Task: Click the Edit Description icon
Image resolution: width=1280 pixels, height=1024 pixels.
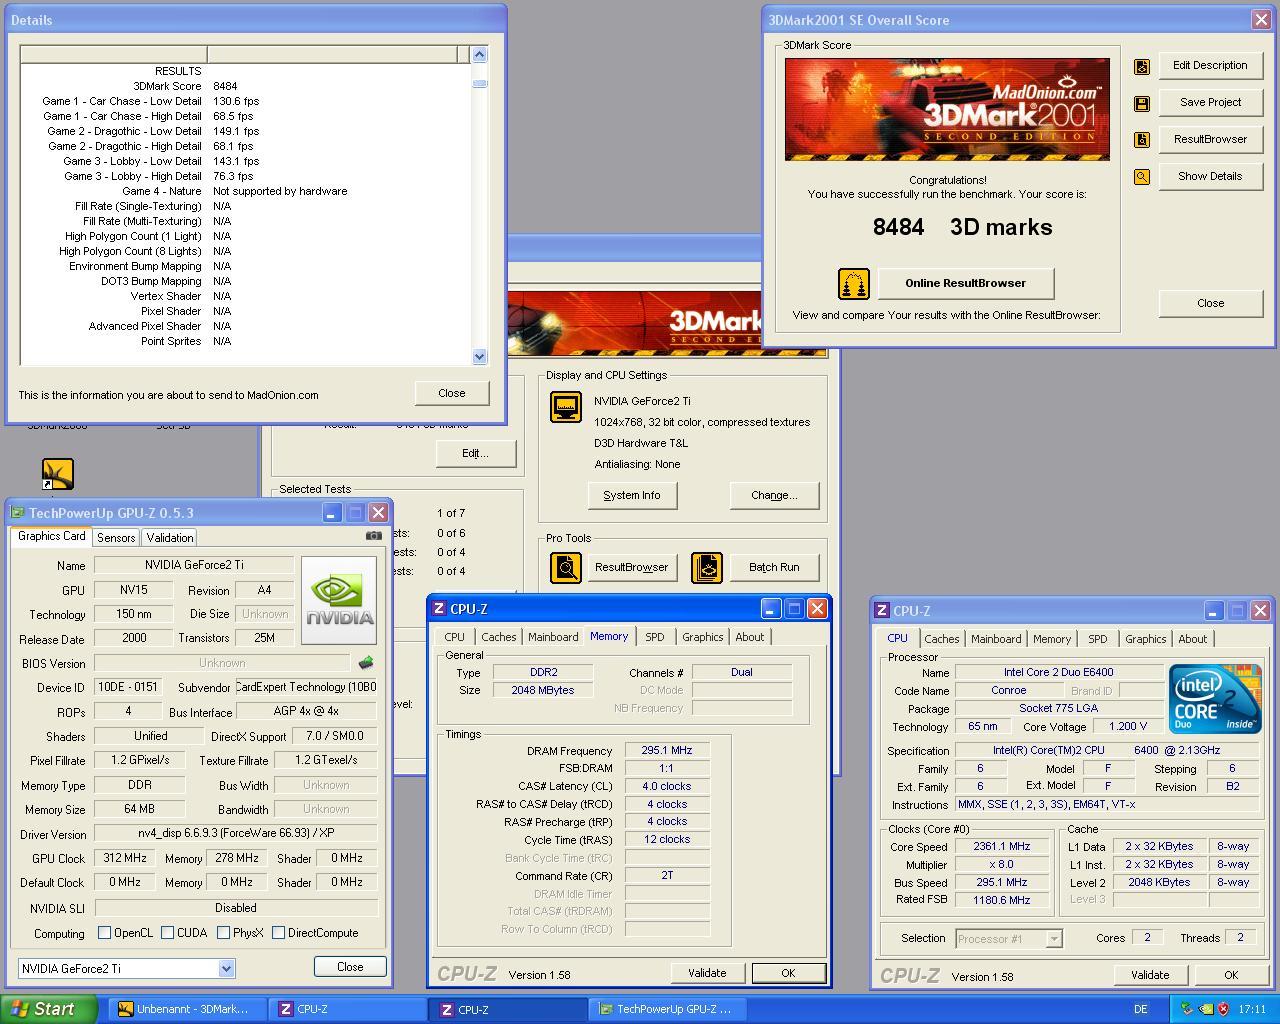Action: point(1141,66)
